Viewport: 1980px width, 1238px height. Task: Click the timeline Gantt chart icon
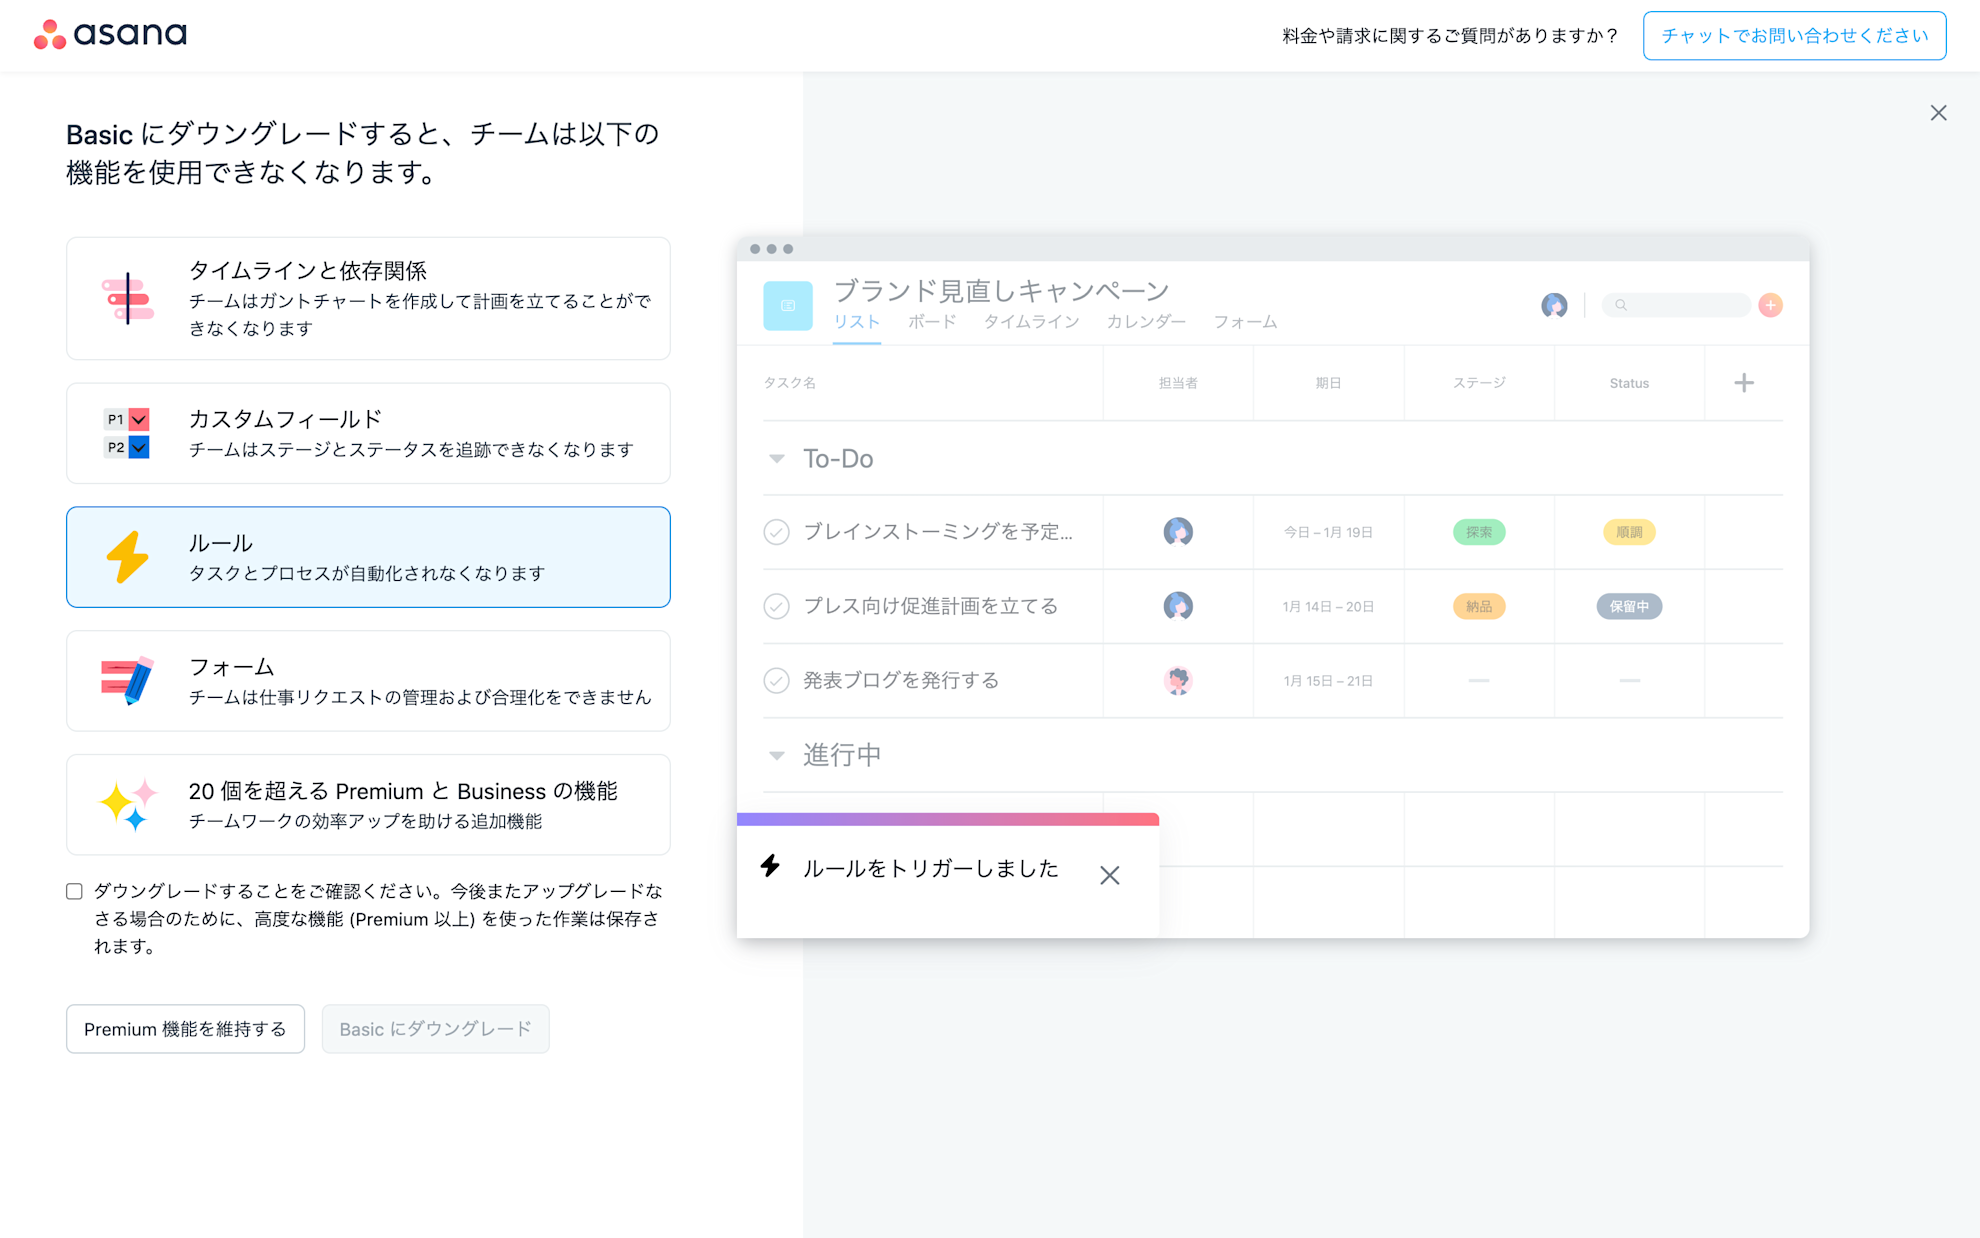point(128,298)
